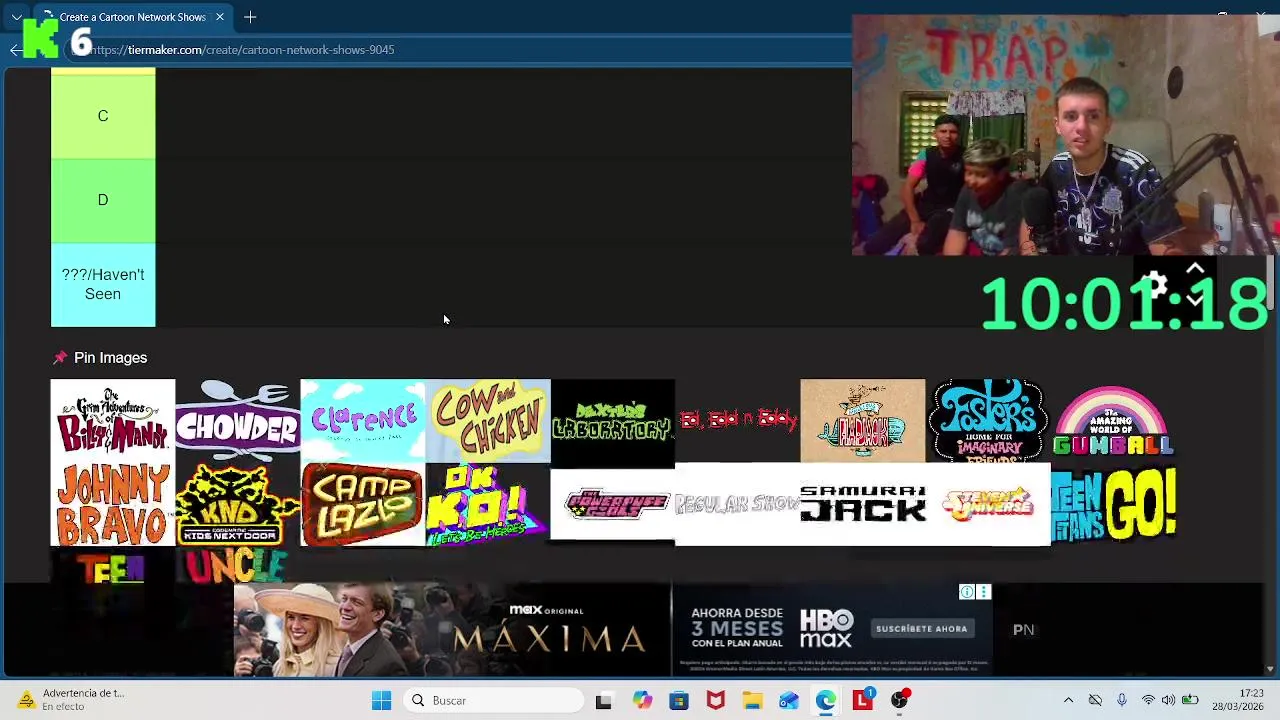Select the Uncle Grandpa image in bottom row
The height and width of the screenshot is (720, 1280).
(238, 565)
